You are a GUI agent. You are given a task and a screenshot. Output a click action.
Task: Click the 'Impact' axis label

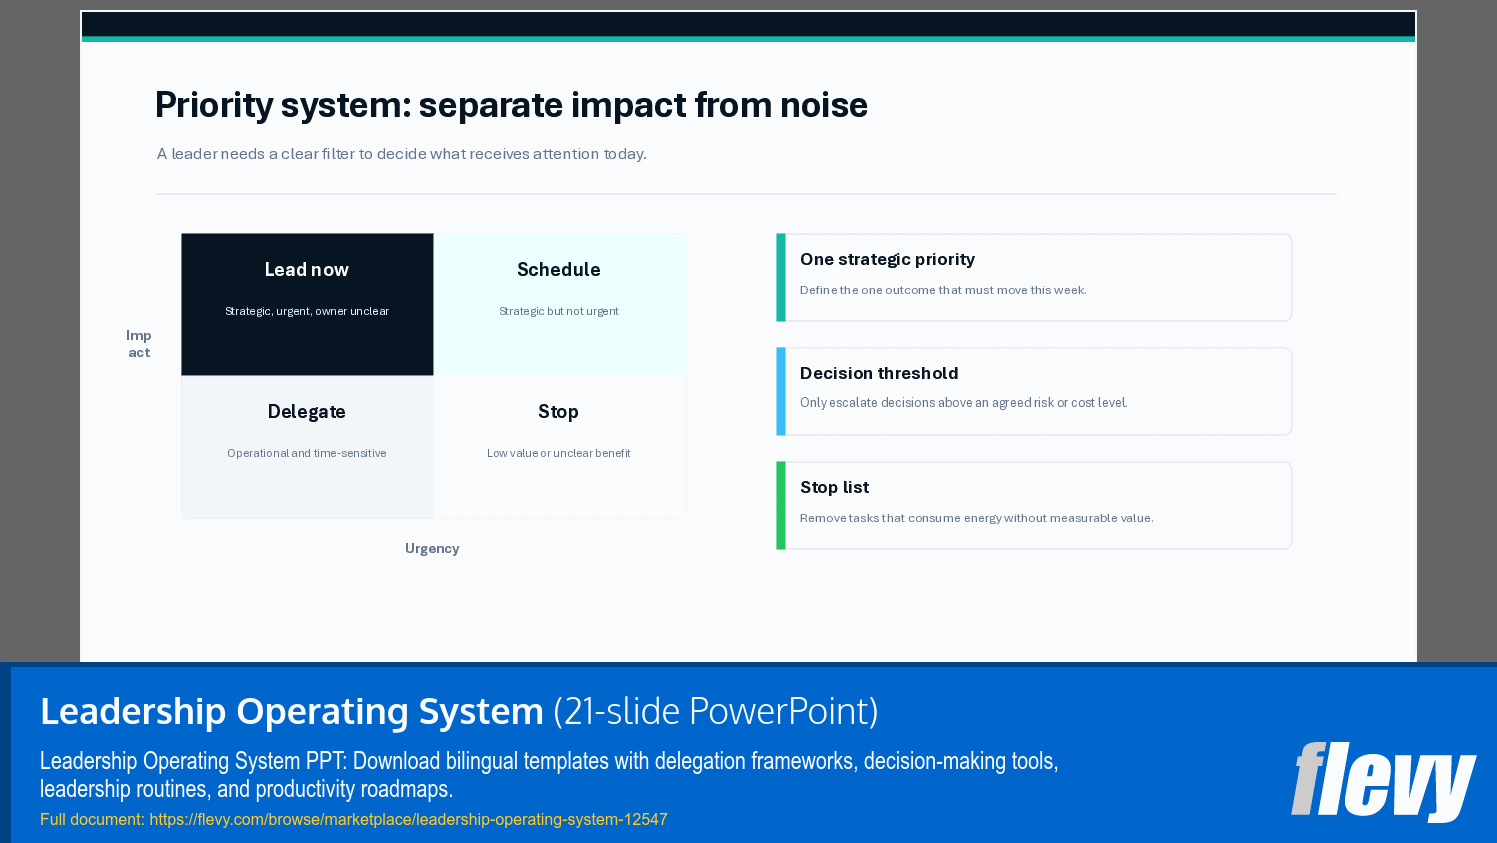tap(139, 344)
